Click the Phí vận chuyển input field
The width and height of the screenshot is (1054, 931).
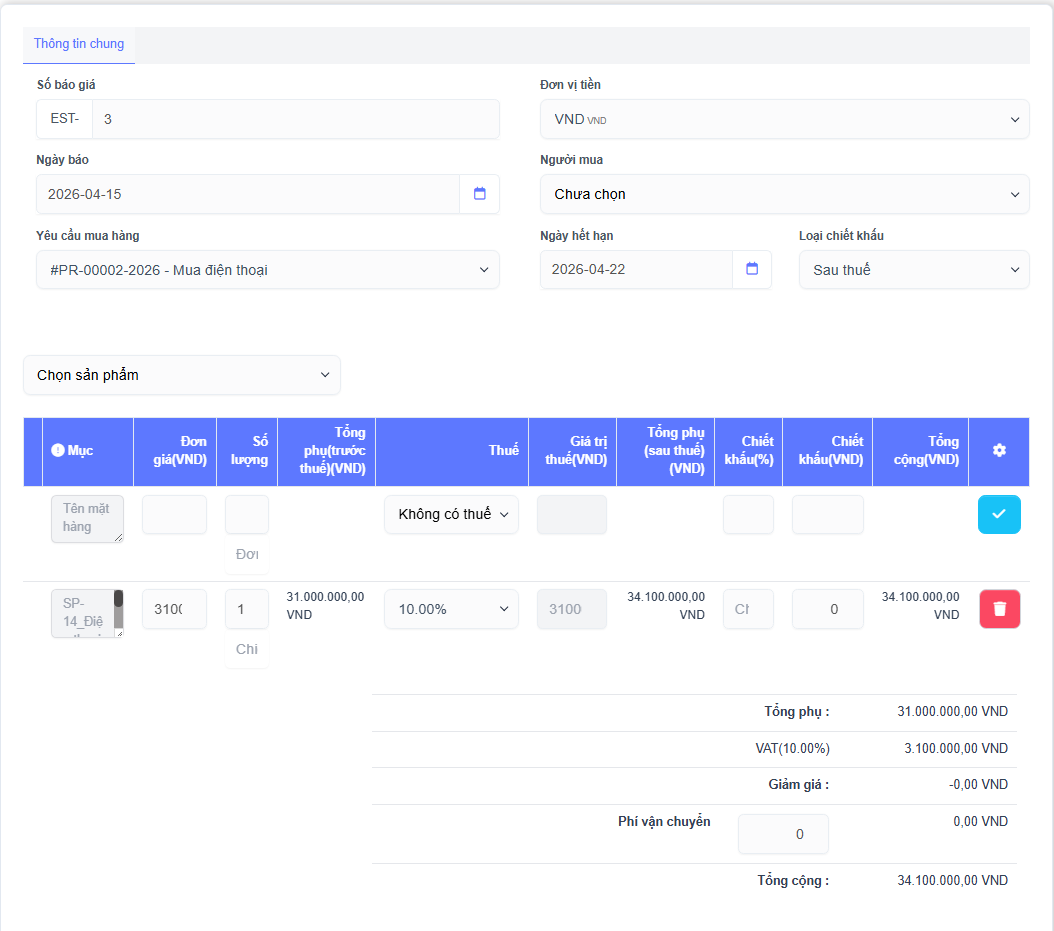click(783, 834)
